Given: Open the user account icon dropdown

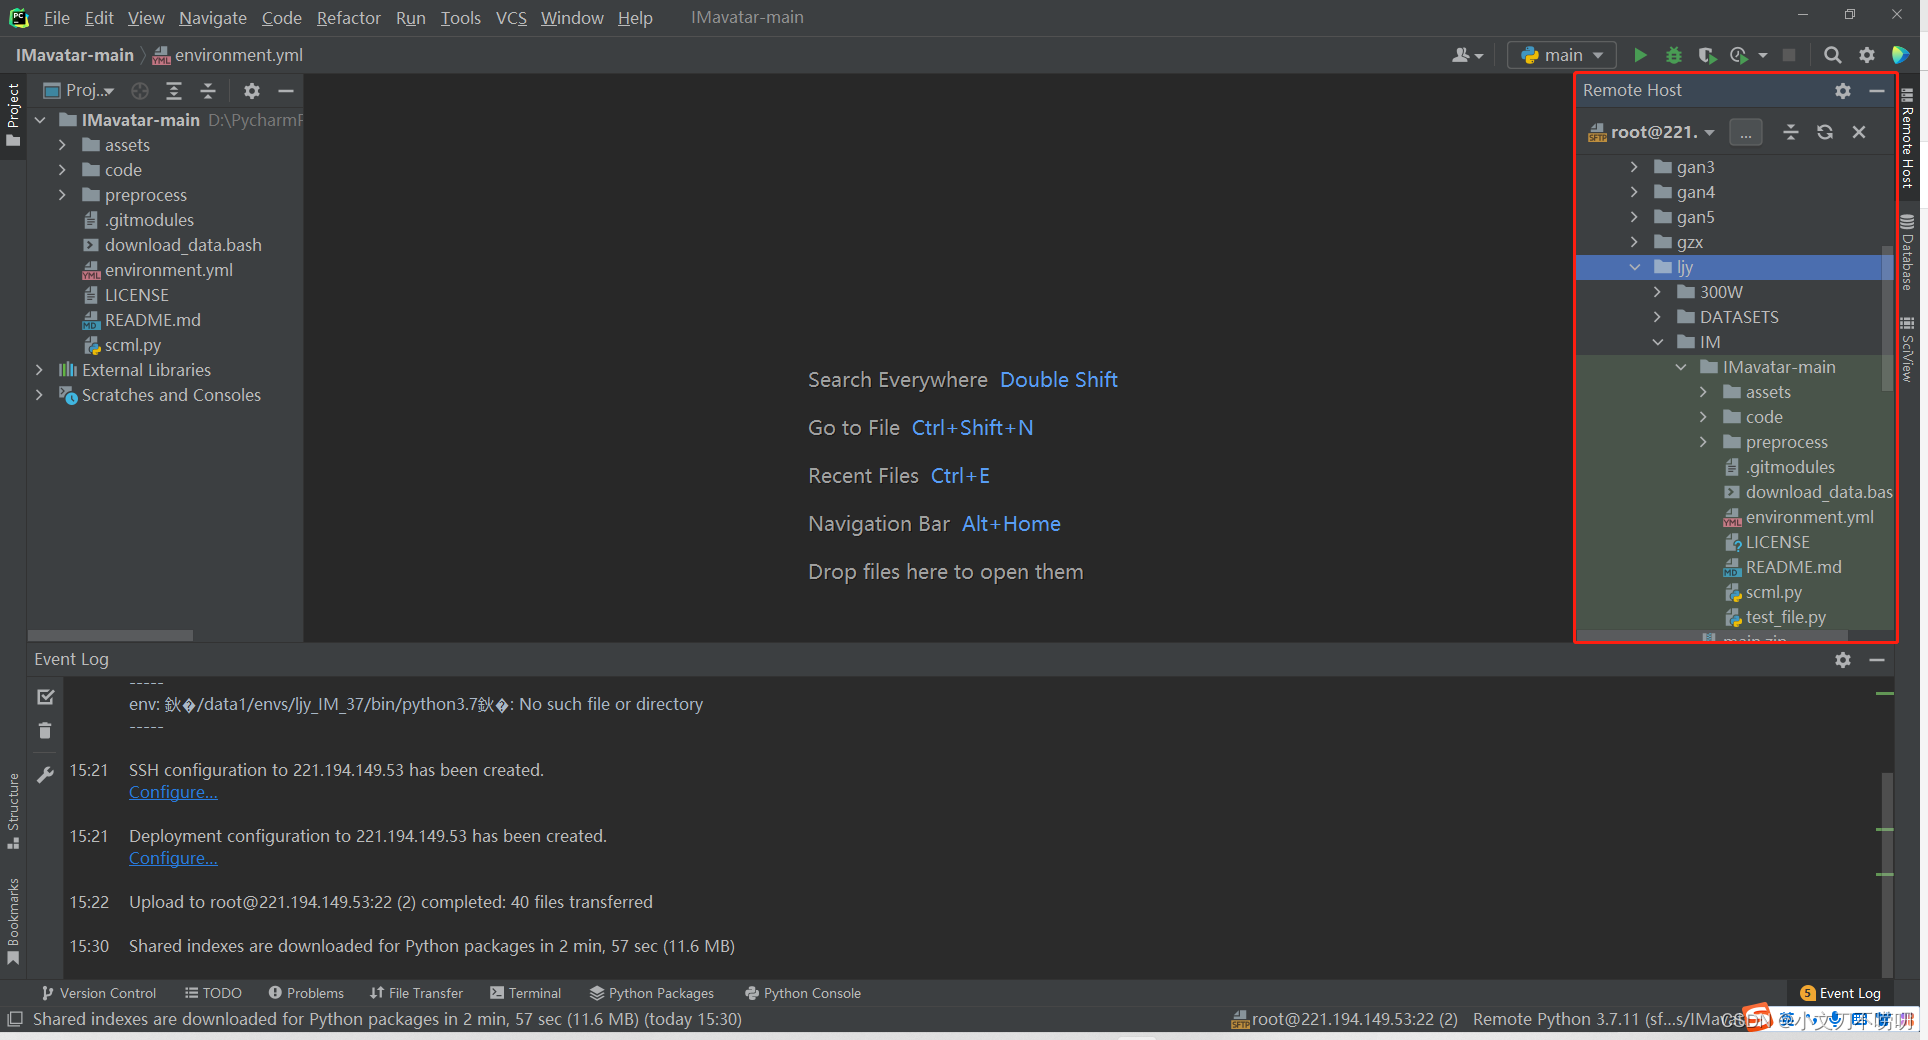Looking at the screenshot, I should click(x=1467, y=55).
